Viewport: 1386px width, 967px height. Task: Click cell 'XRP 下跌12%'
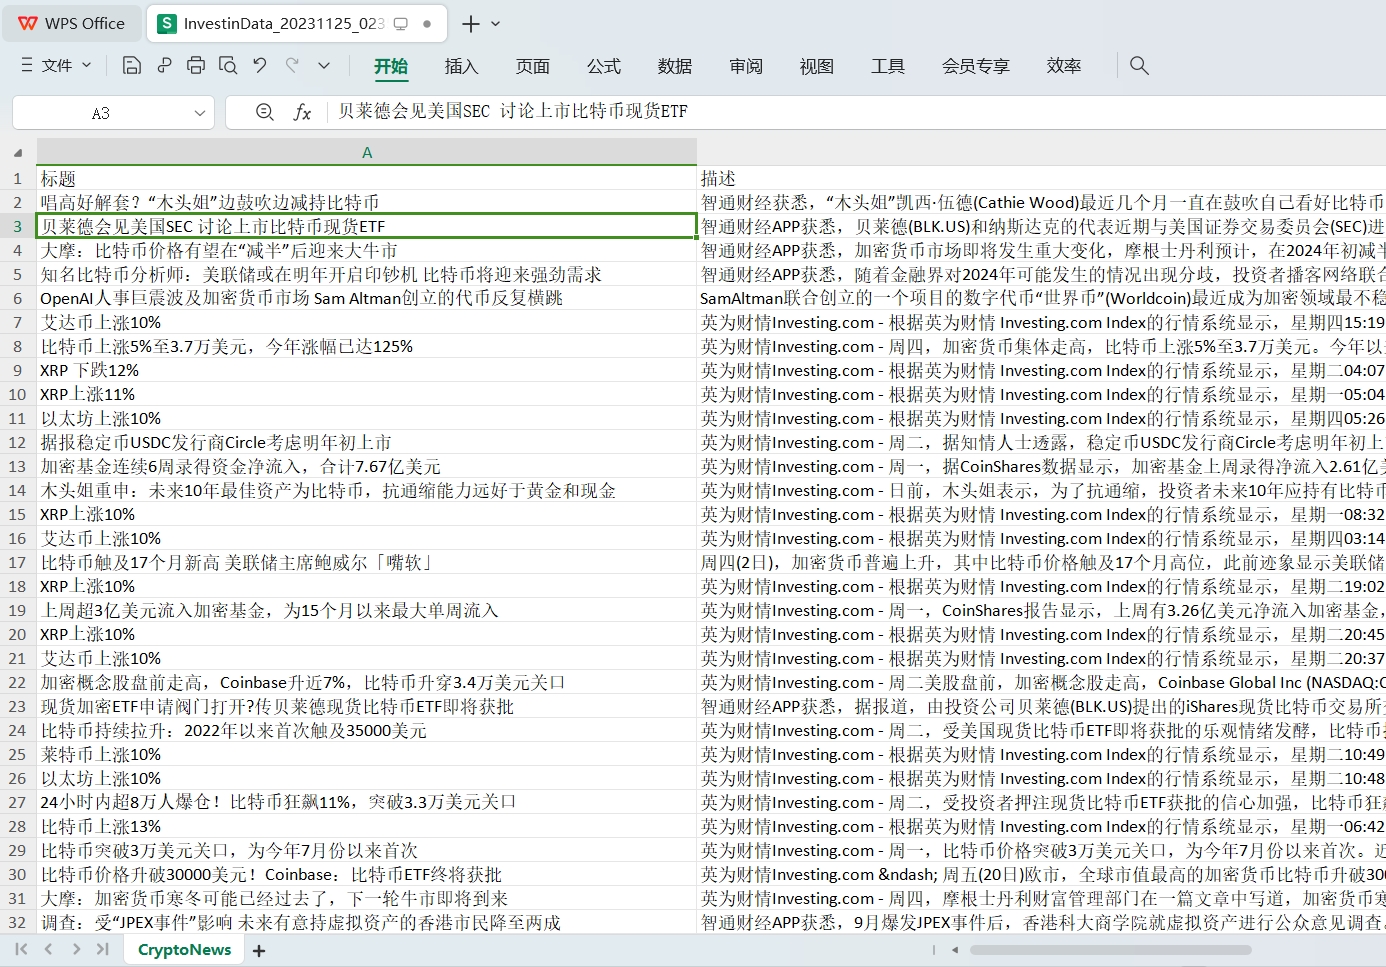pos(366,370)
